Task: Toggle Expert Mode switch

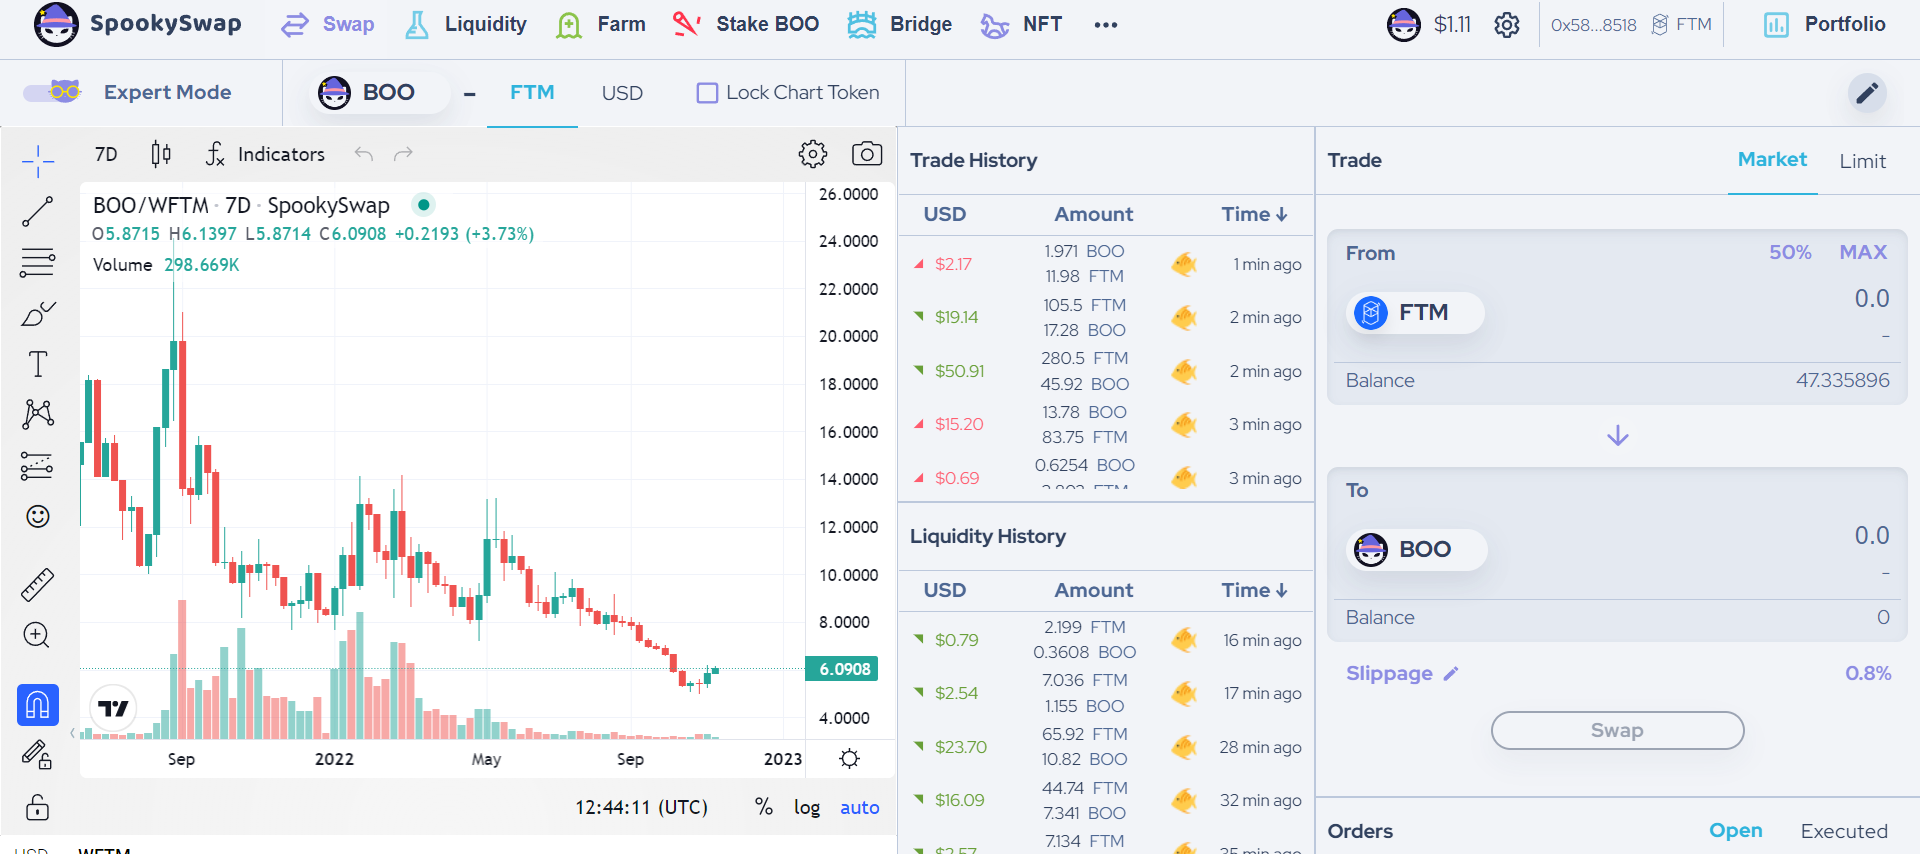Action: tap(52, 92)
